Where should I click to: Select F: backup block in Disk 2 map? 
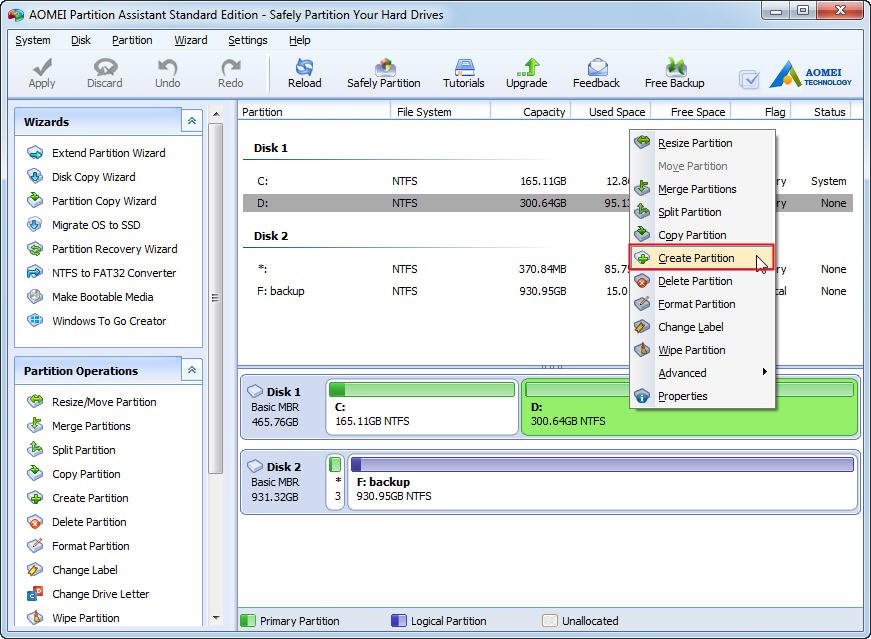coord(603,482)
